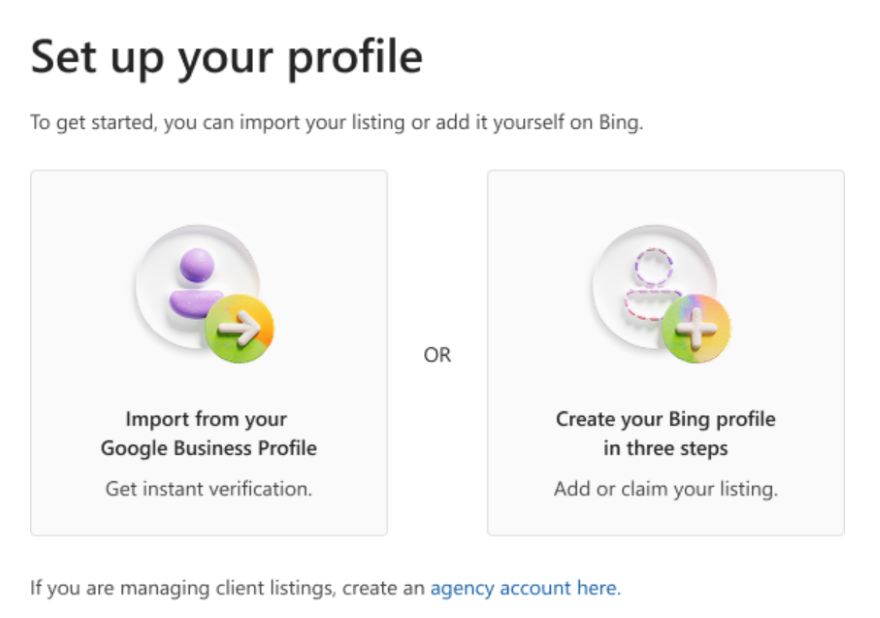This screenshot has height=618, width=880.
Task: Click "Create your Bing profile in three steps" title
Action: click(x=665, y=433)
